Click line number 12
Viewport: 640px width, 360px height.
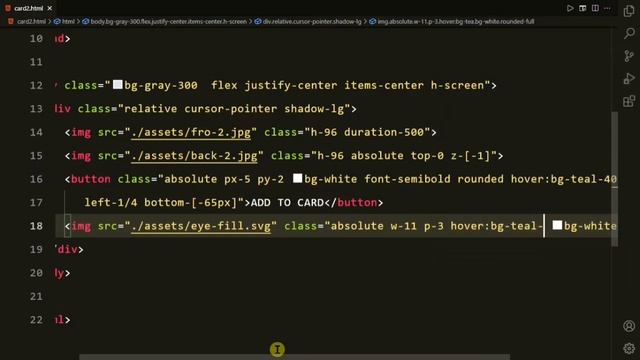(36, 85)
